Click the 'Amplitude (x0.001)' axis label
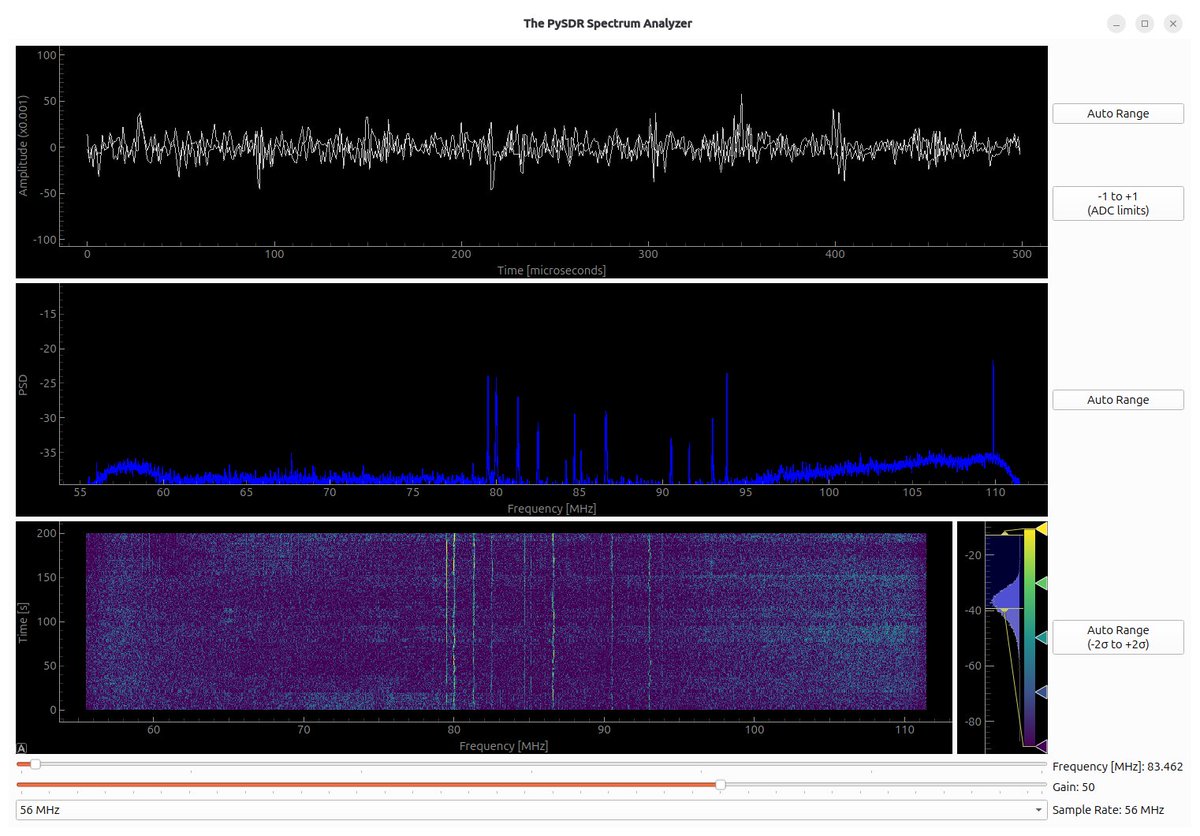 pos(22,145)
